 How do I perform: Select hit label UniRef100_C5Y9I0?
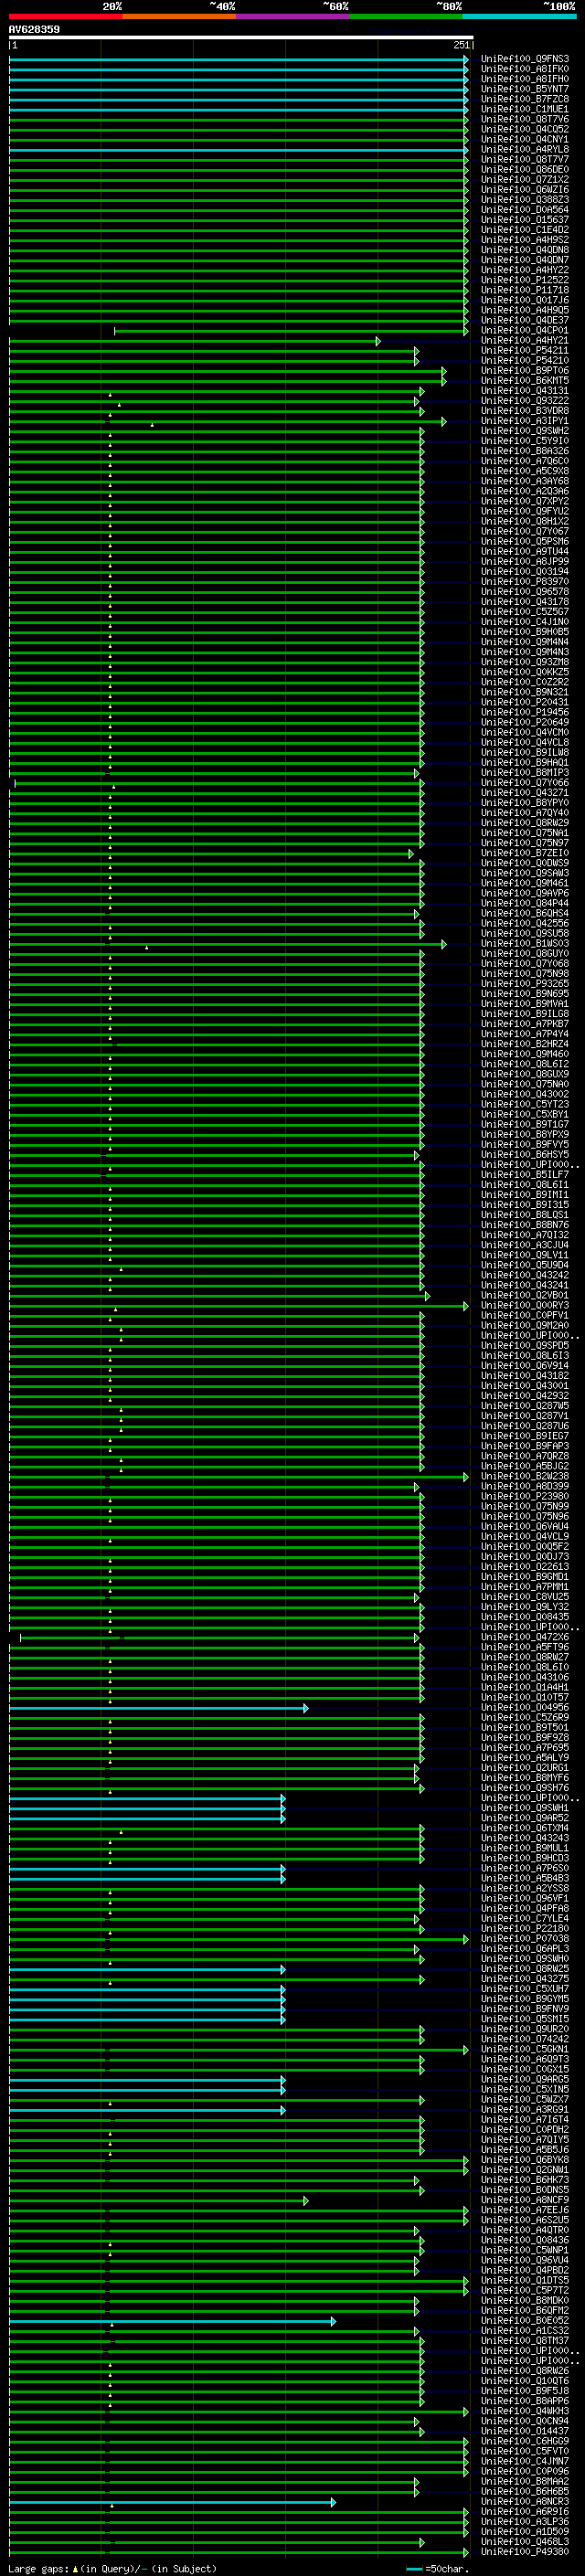click(x=524, y=441)
